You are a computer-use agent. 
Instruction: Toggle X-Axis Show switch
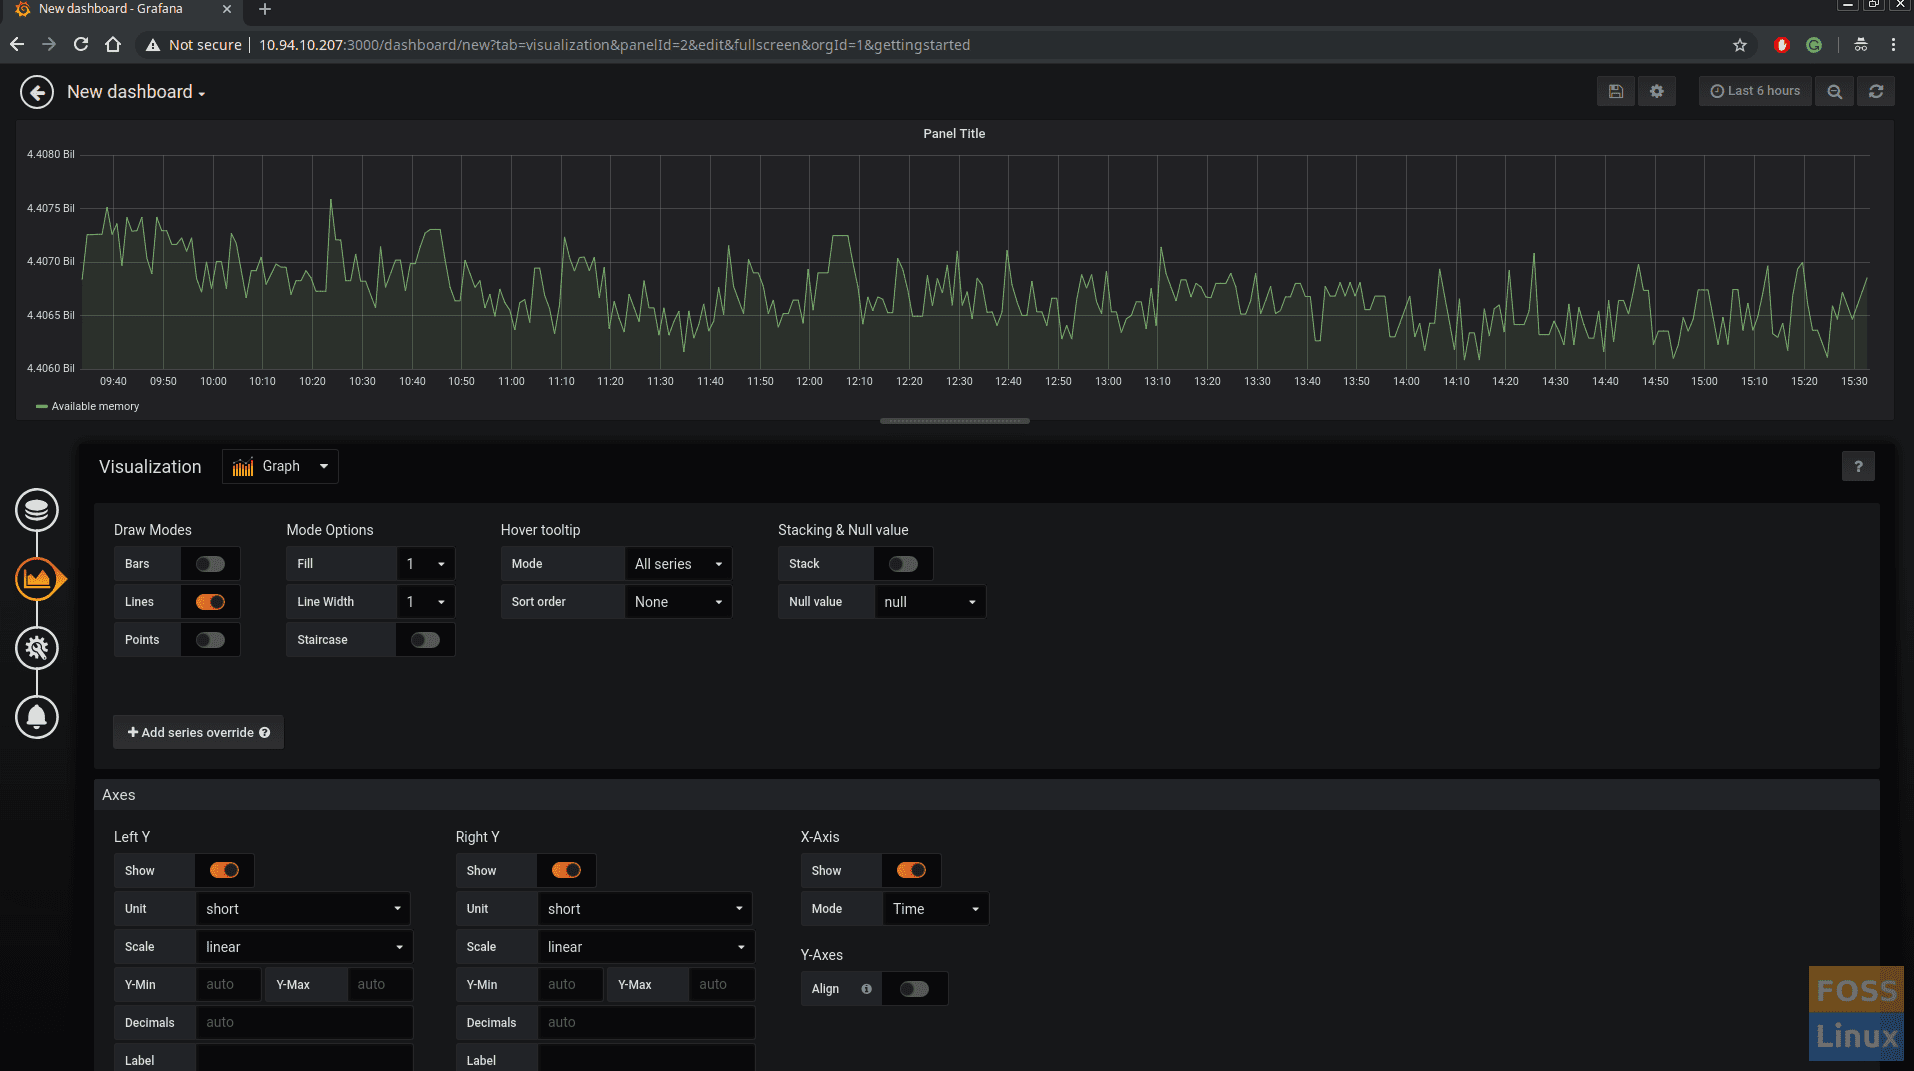pyautogui.click(x=911, y=871)
